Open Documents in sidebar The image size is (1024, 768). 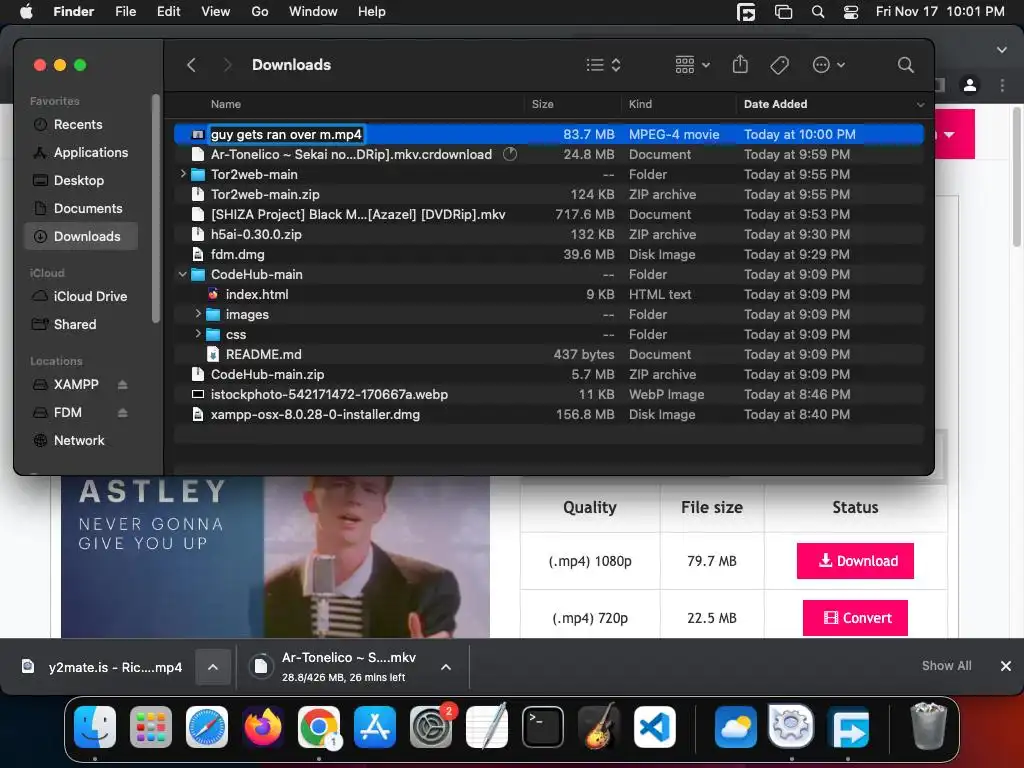(x=80, y=209)
